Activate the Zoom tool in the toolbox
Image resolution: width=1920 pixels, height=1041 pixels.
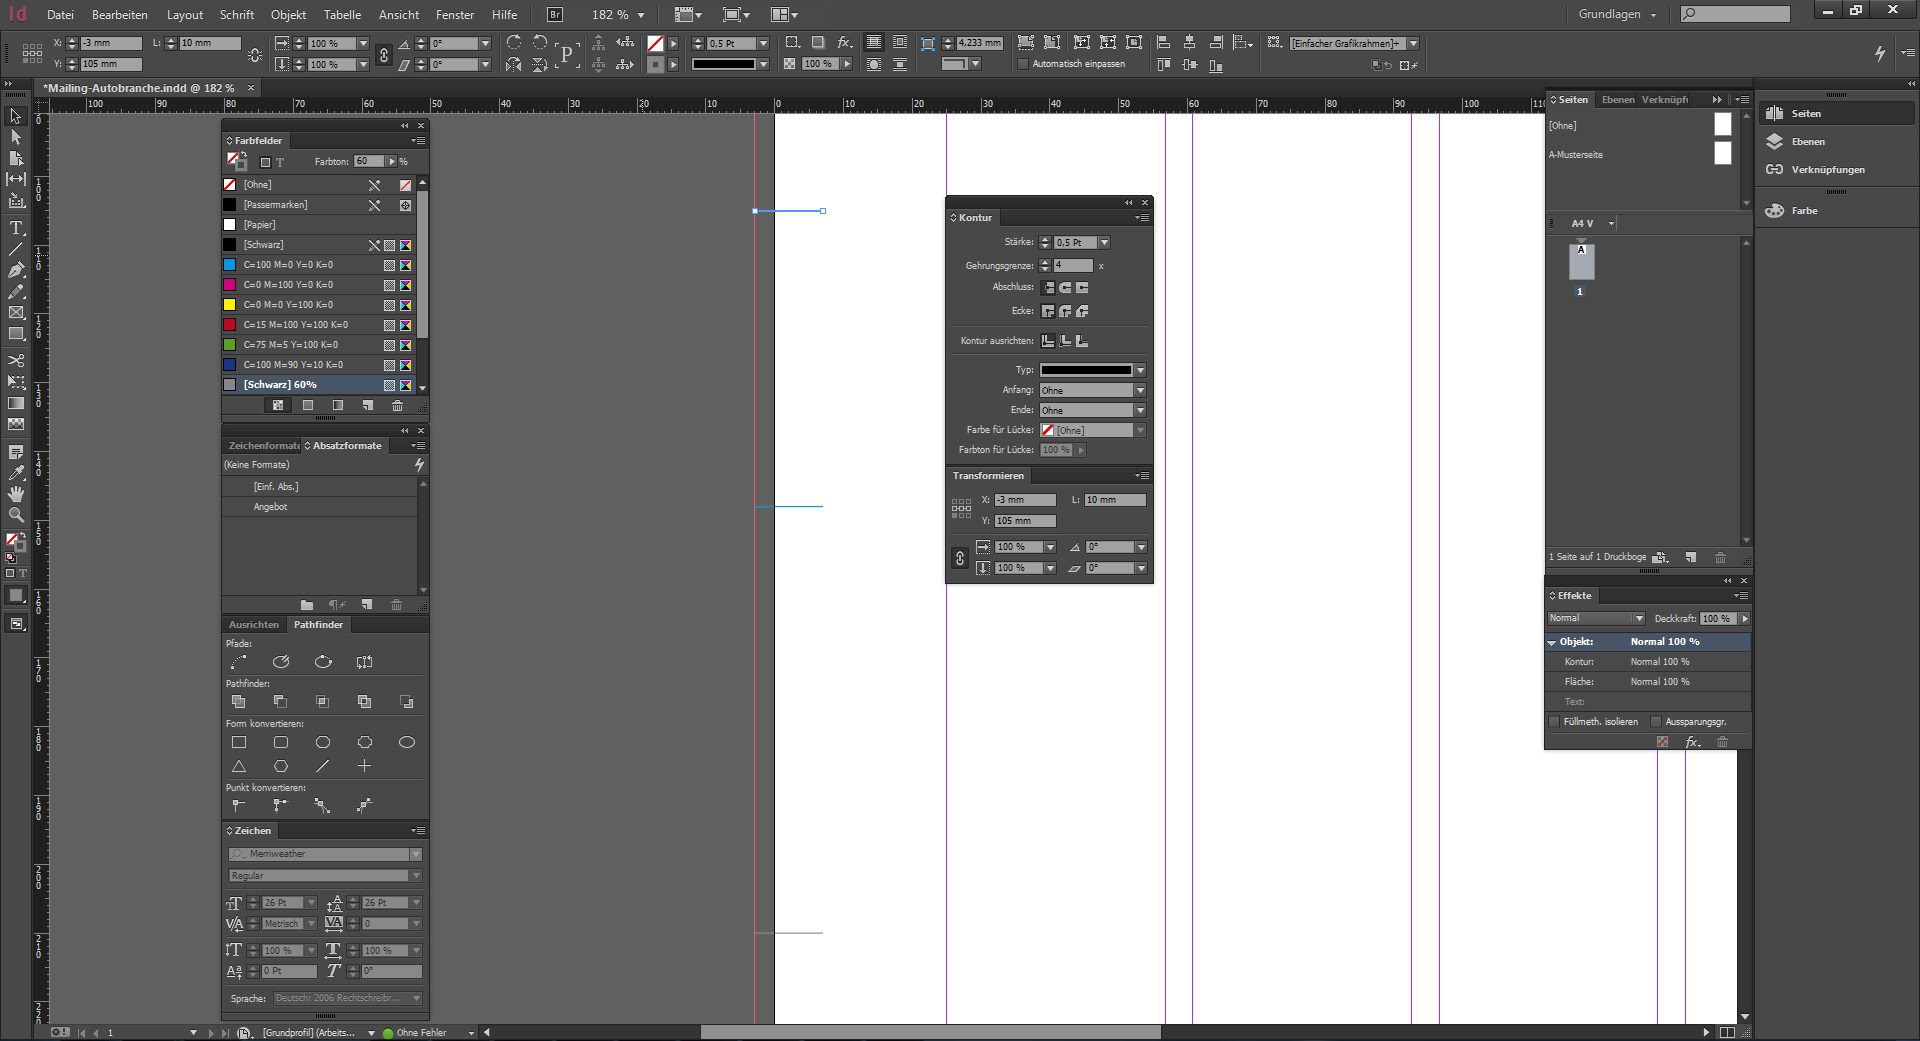[x=16, y=515]
